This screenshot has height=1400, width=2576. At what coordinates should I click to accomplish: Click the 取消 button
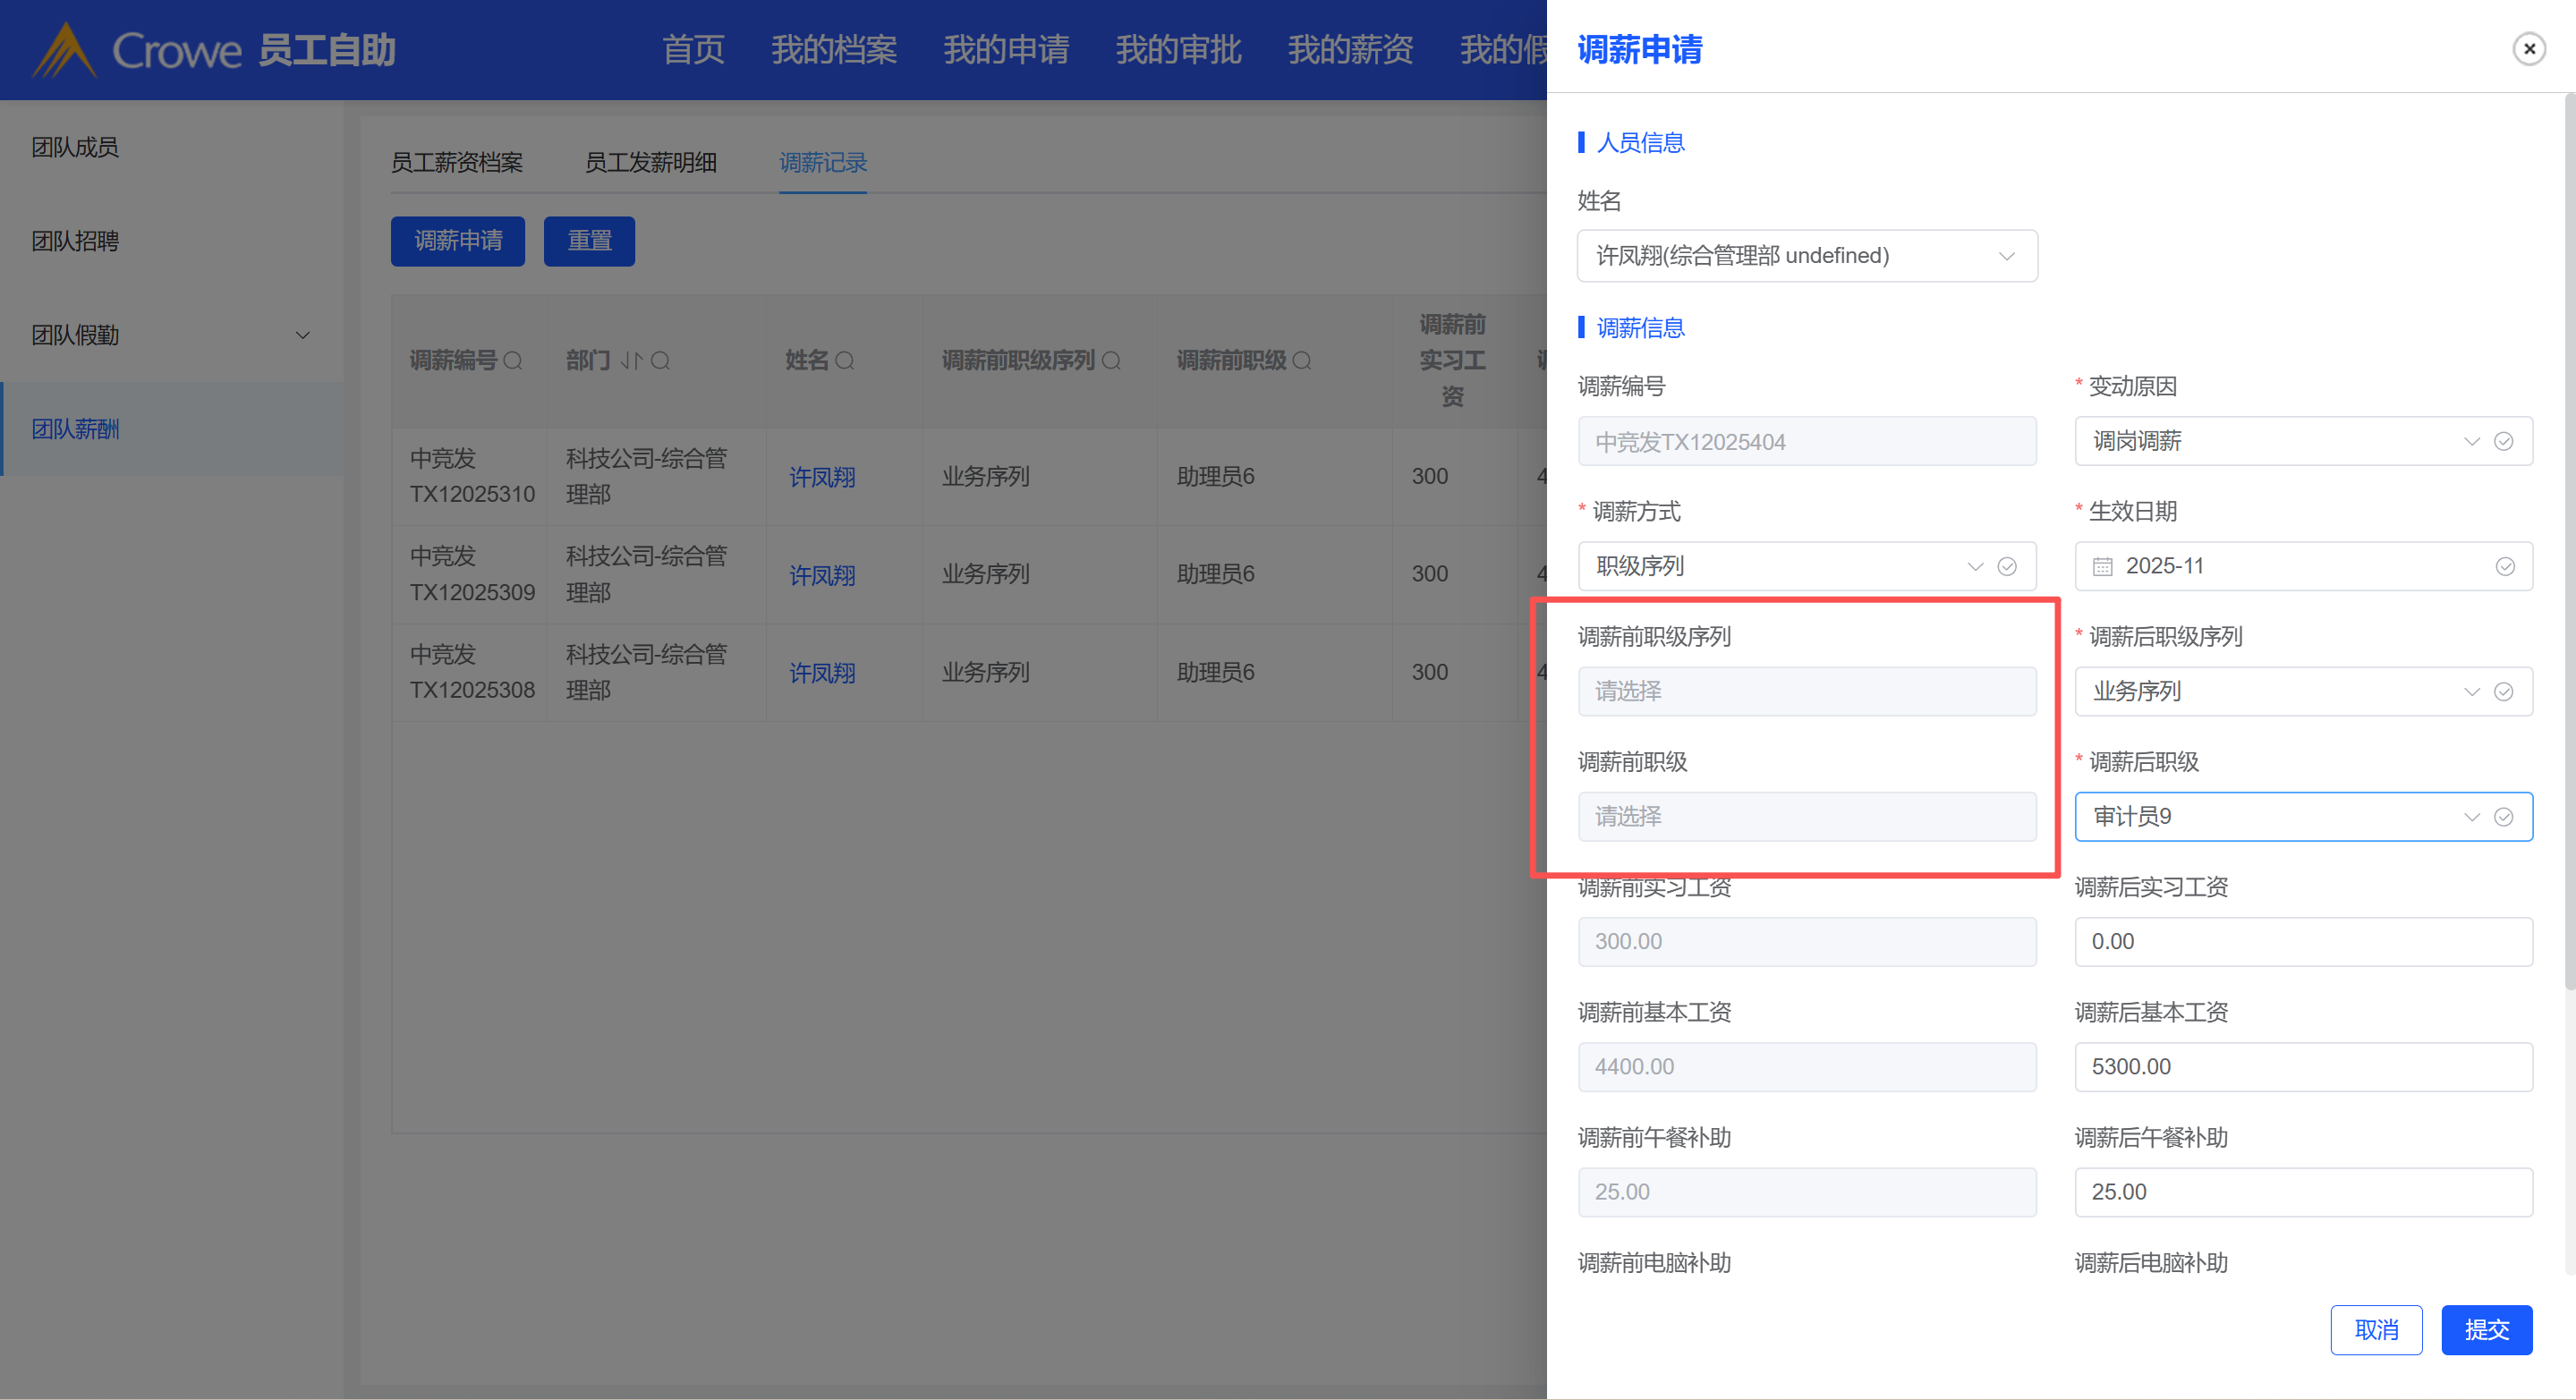(2376, 1329)
